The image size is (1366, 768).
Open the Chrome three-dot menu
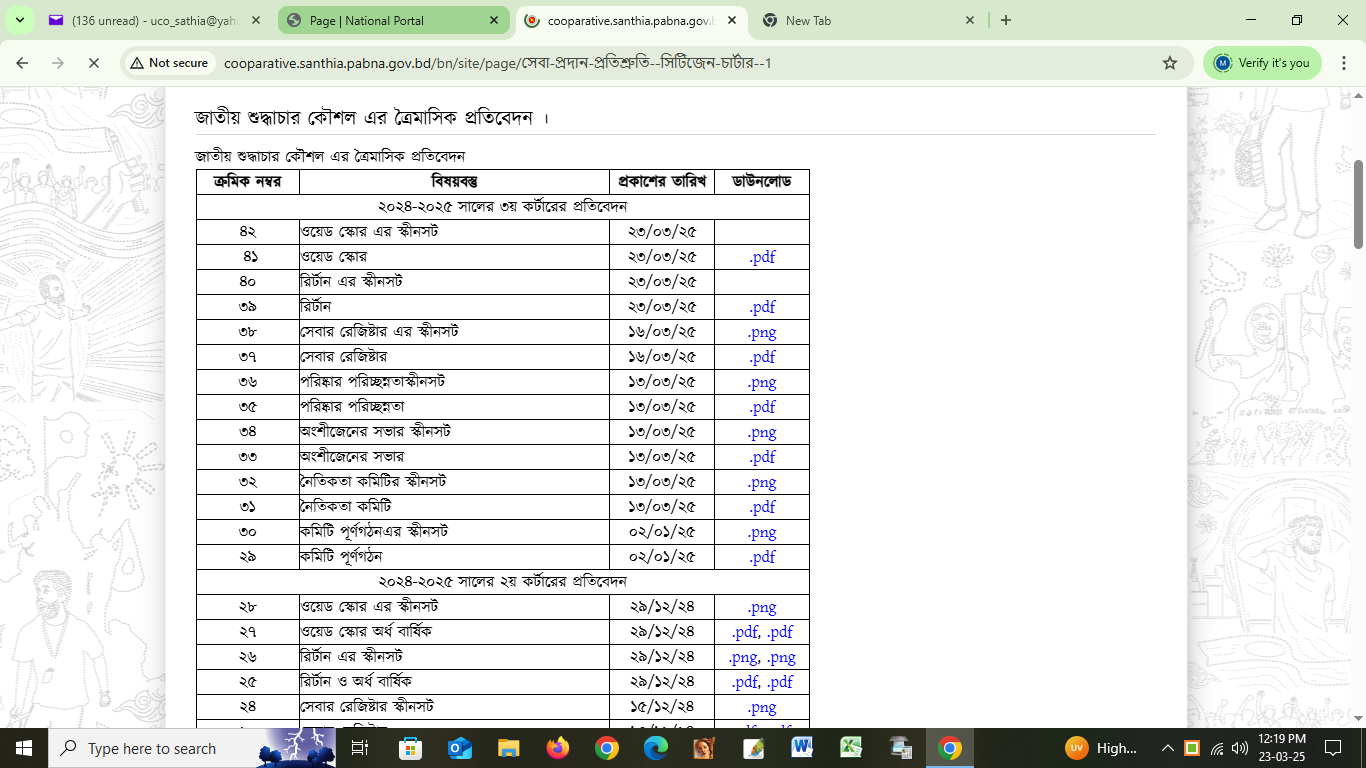point(1344,63)
